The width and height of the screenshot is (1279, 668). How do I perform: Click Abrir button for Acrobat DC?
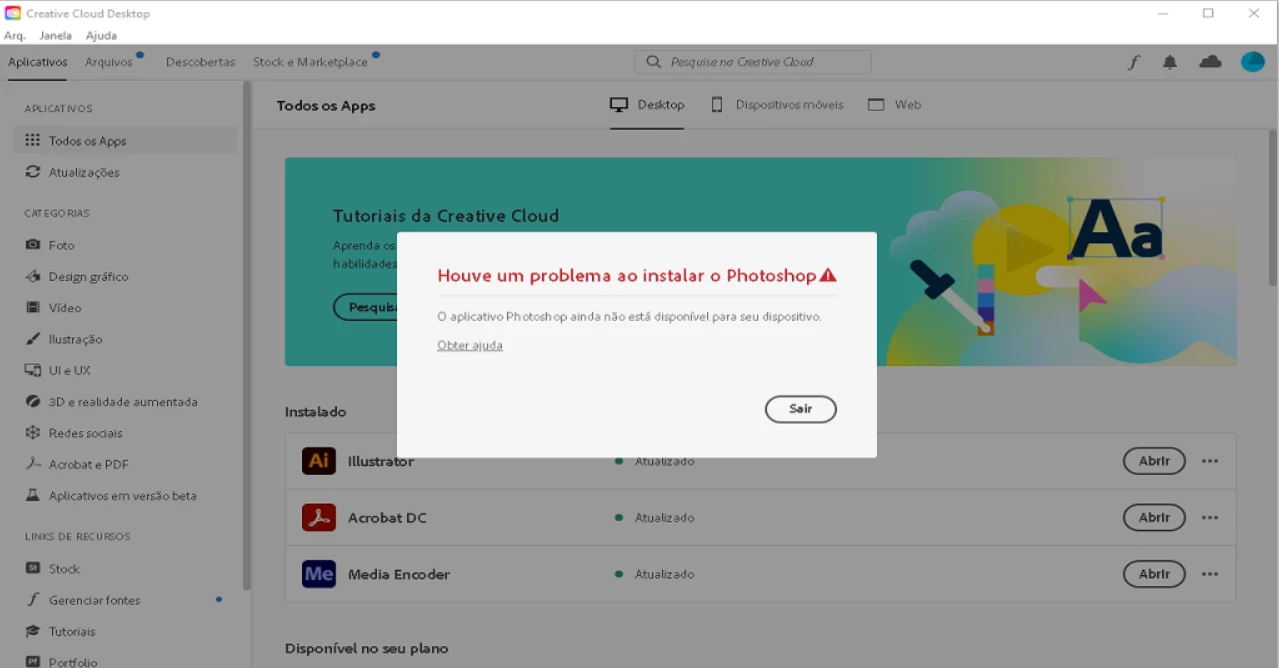[x=1154, y=518]
